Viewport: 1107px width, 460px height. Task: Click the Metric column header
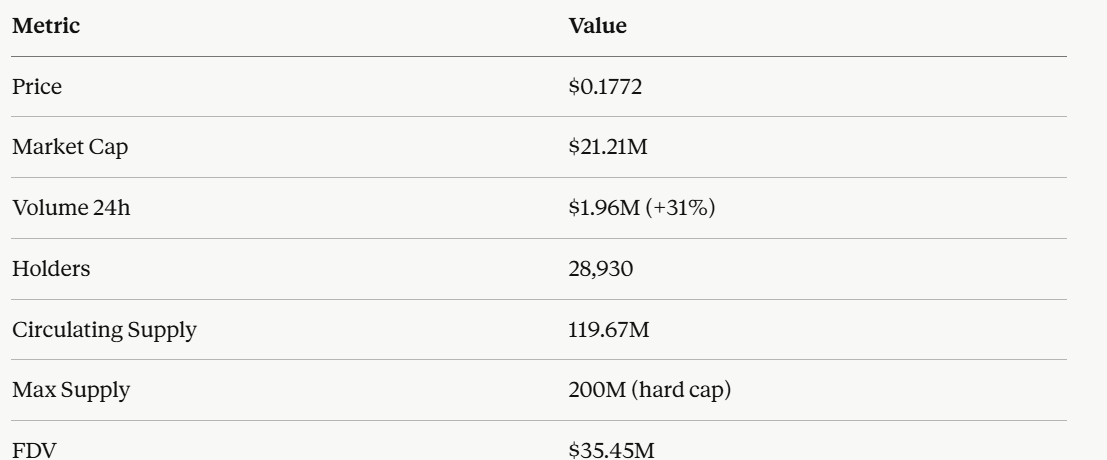tap(46, 27)
